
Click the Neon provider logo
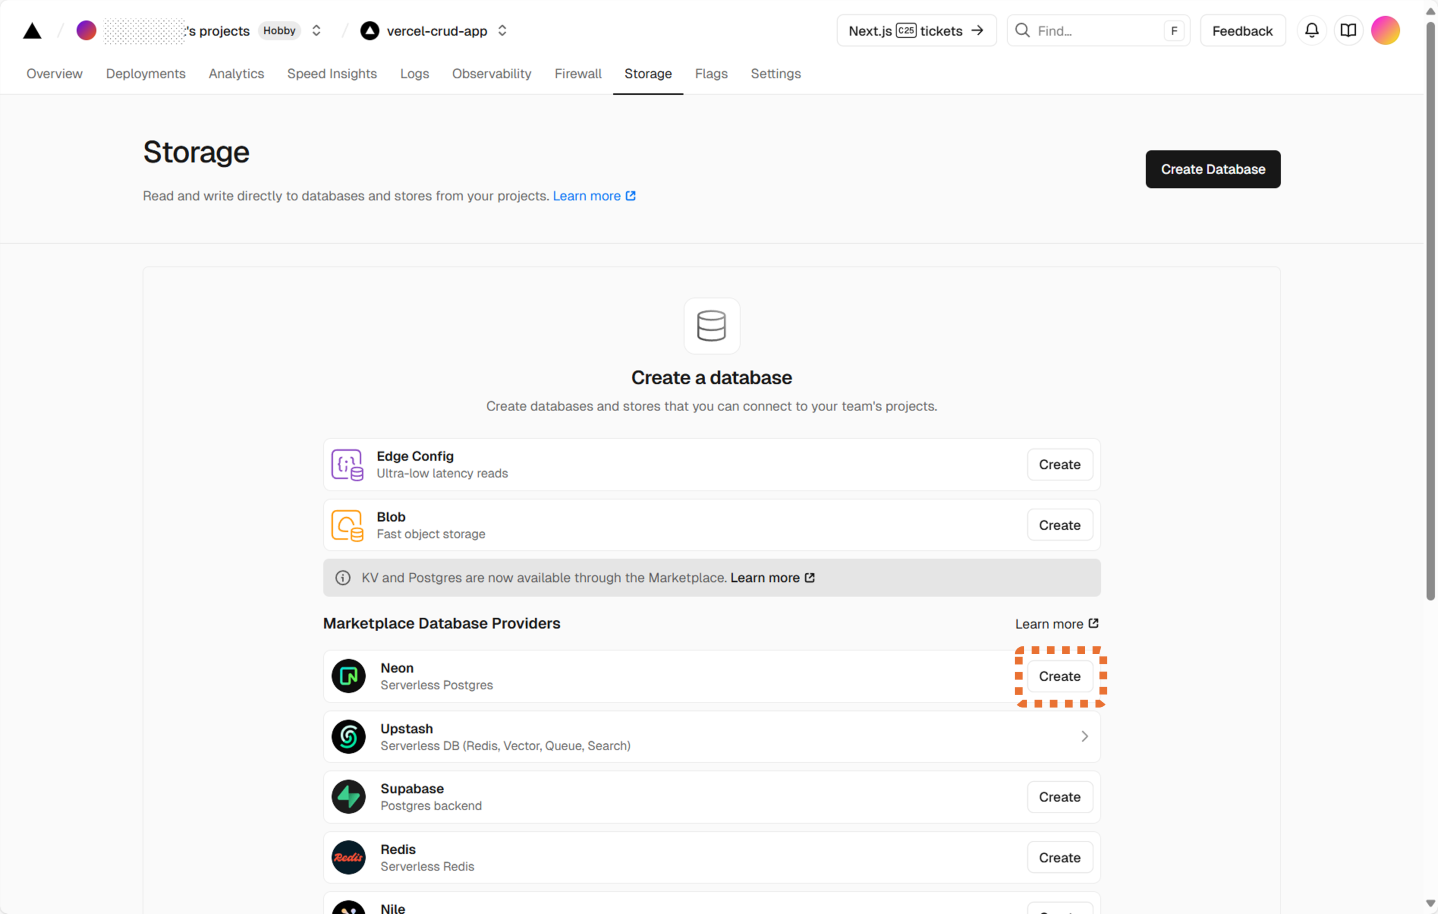[x=348, y=676]
